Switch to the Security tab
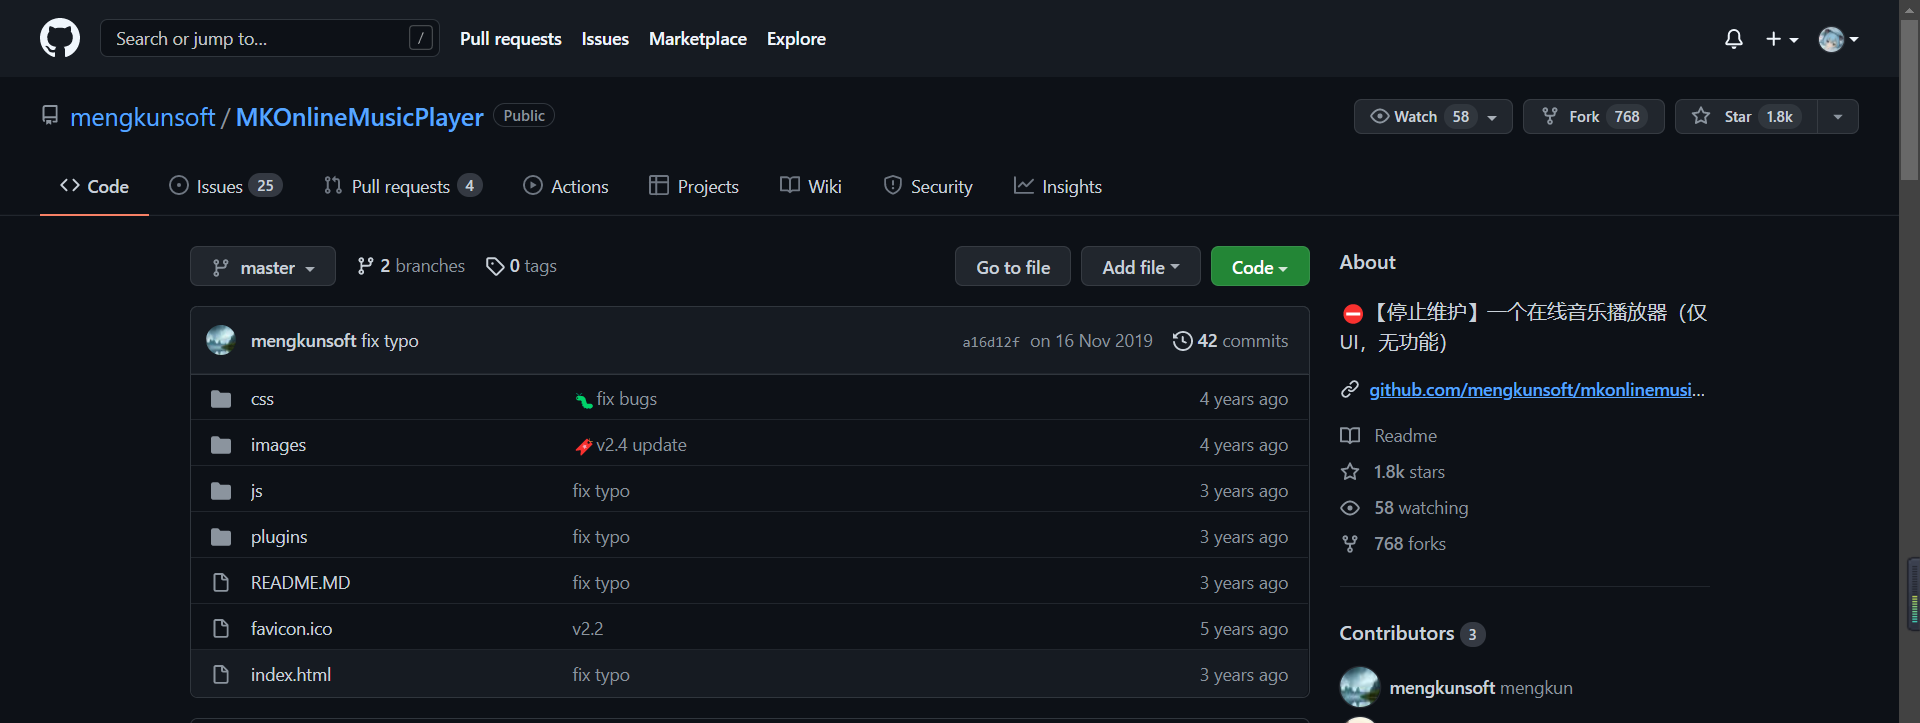 coord(928,186)
